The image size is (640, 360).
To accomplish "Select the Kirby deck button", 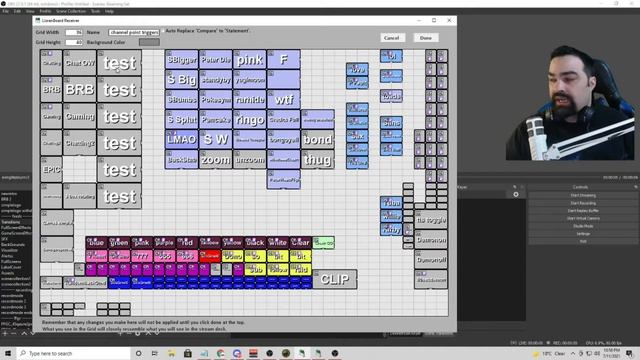I will pyautogui.click(x=391, y=229).
